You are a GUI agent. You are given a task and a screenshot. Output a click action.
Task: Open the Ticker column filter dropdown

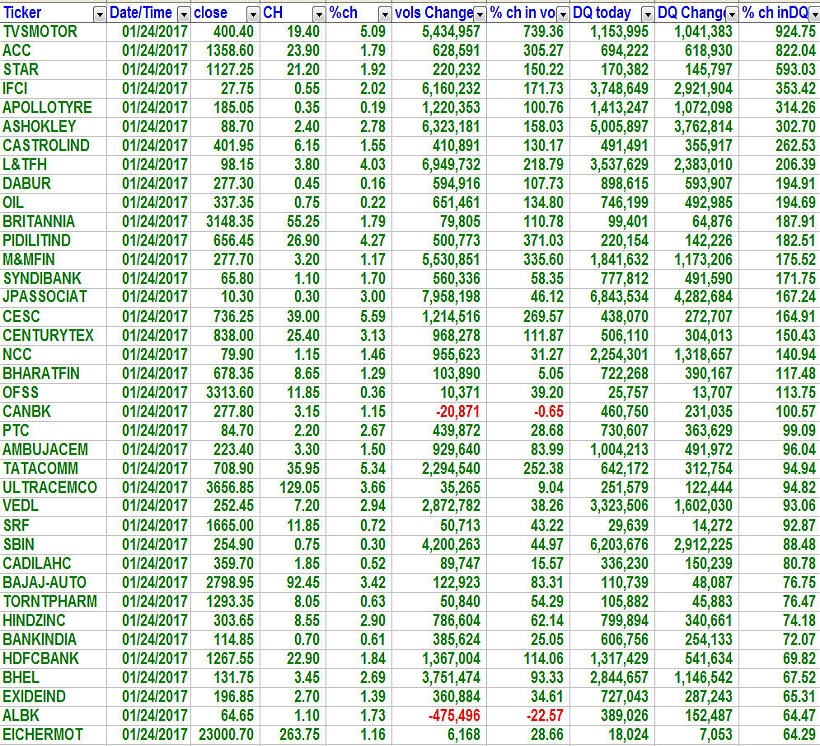coord(98,14)
